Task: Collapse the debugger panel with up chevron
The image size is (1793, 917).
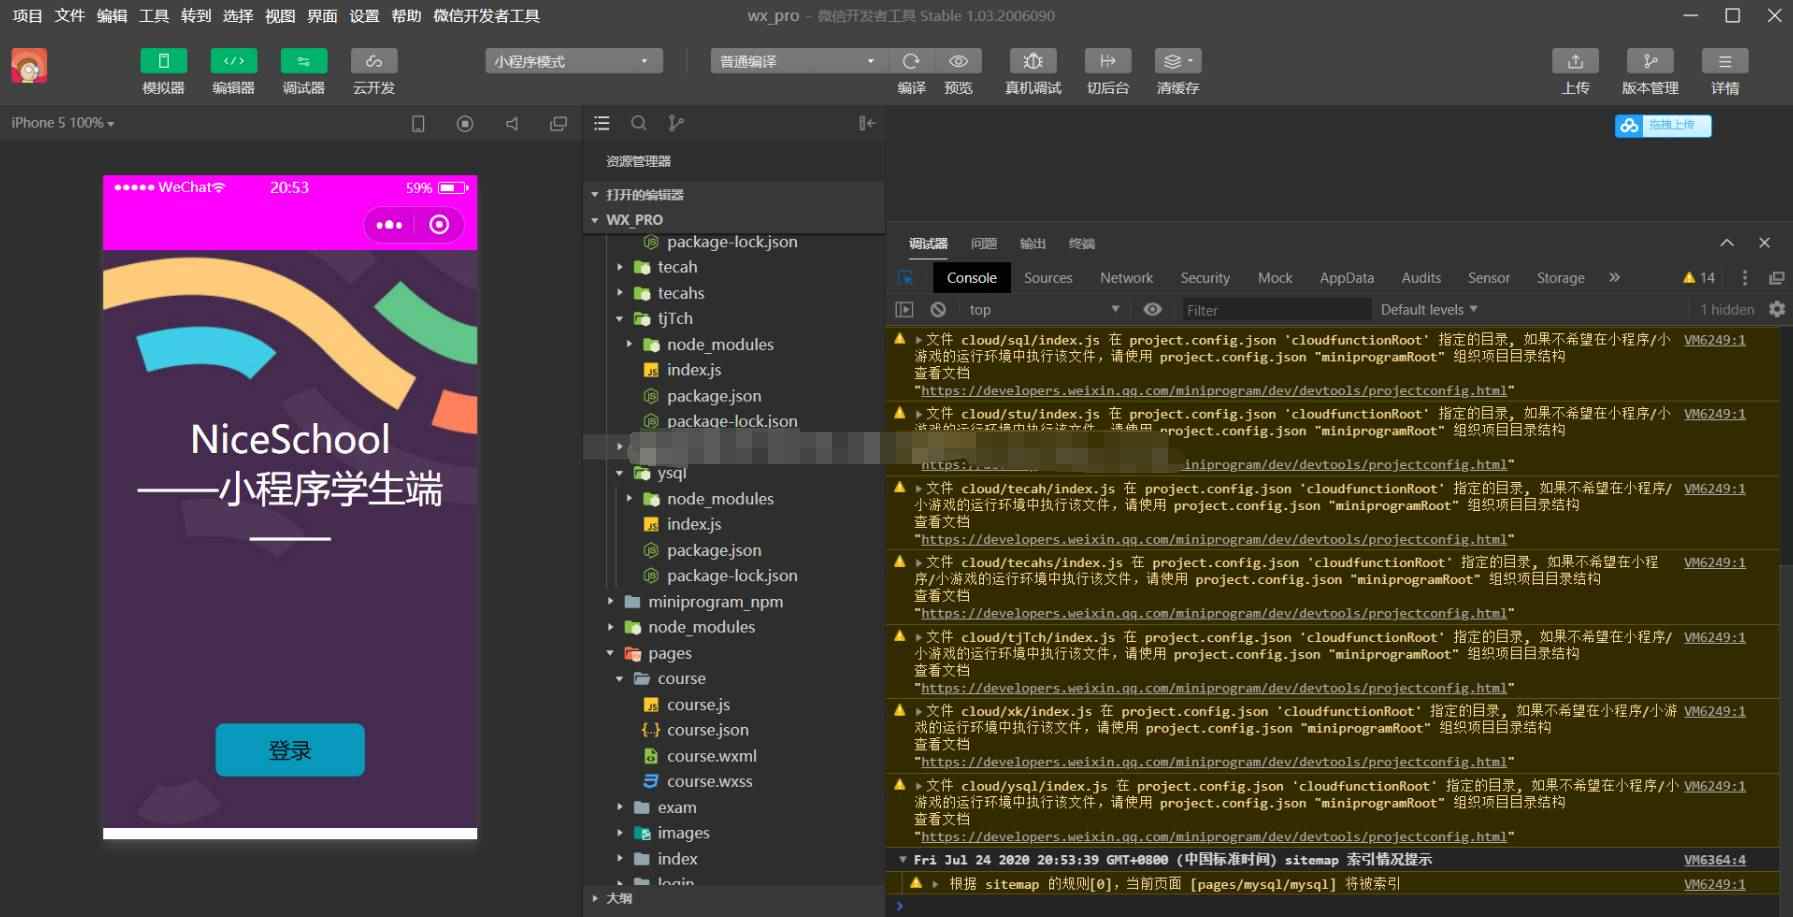Action: (1727, 243)
